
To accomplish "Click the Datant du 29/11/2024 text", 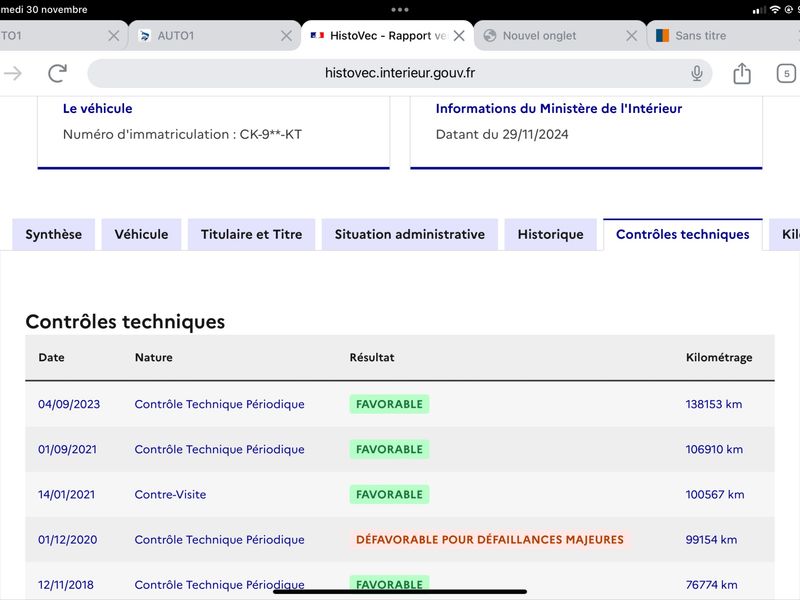I will point(502,134).
